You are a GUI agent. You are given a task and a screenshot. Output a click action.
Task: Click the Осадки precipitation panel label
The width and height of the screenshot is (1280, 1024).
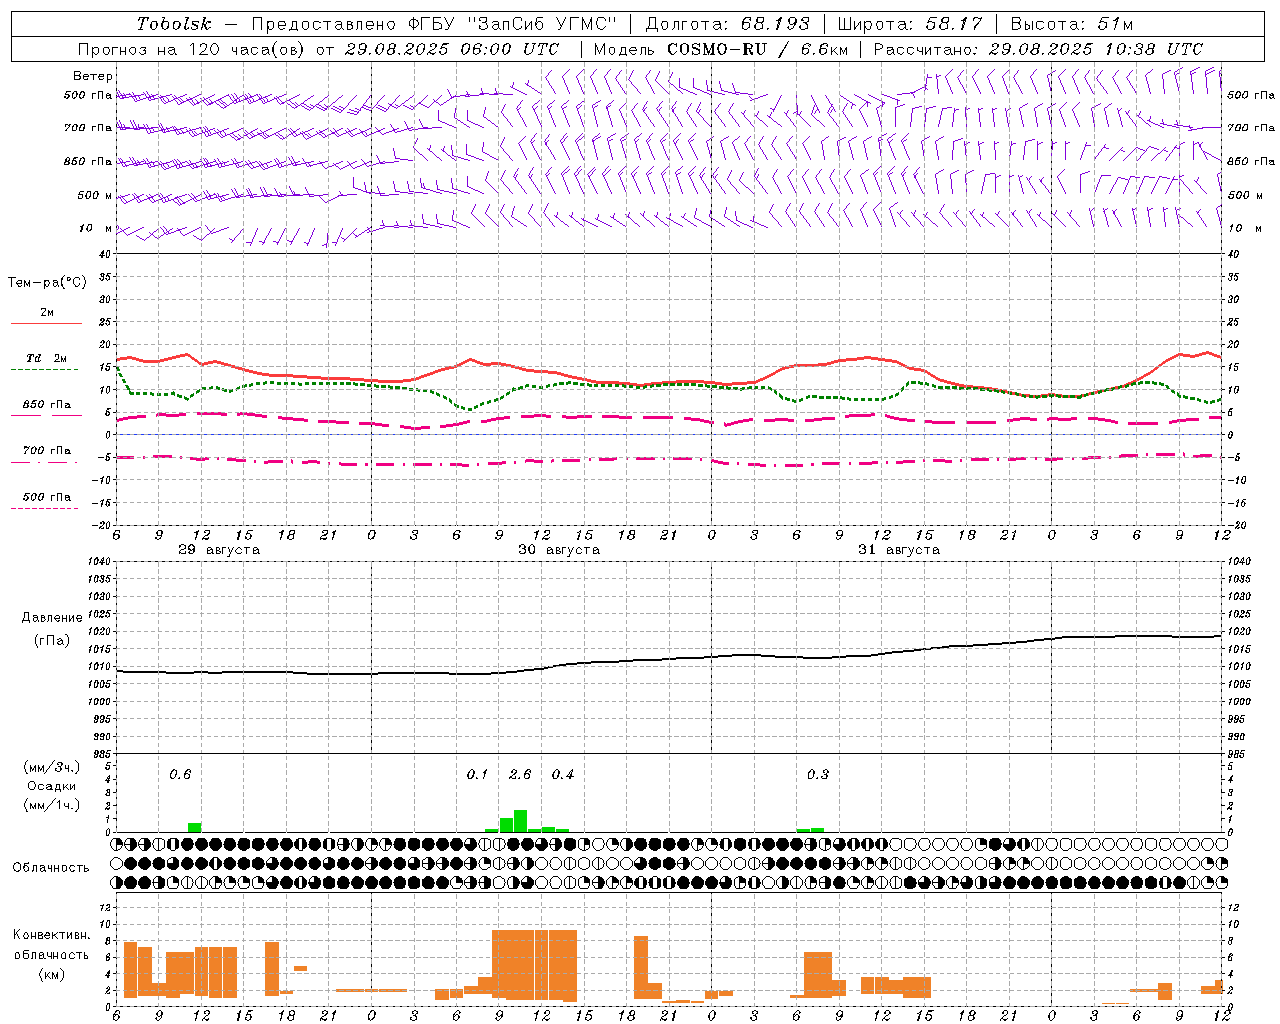(52, 786)
